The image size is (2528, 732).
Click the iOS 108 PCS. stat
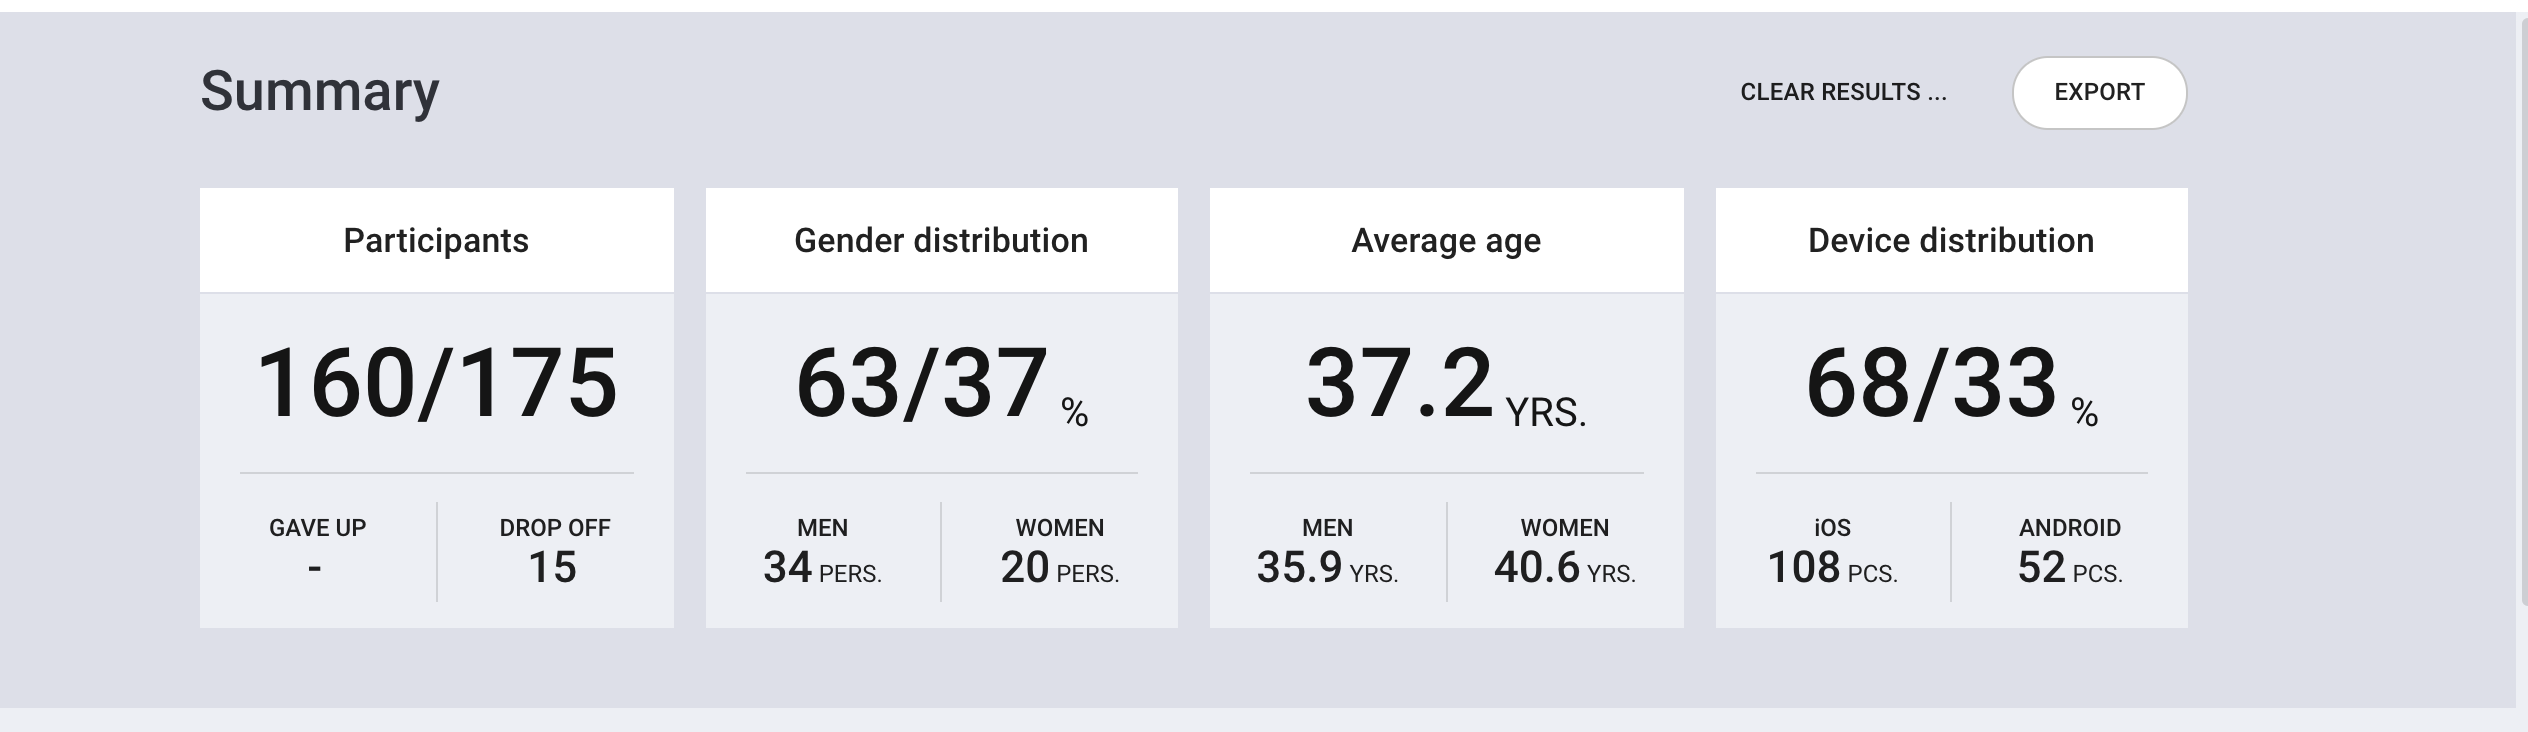1832,552
